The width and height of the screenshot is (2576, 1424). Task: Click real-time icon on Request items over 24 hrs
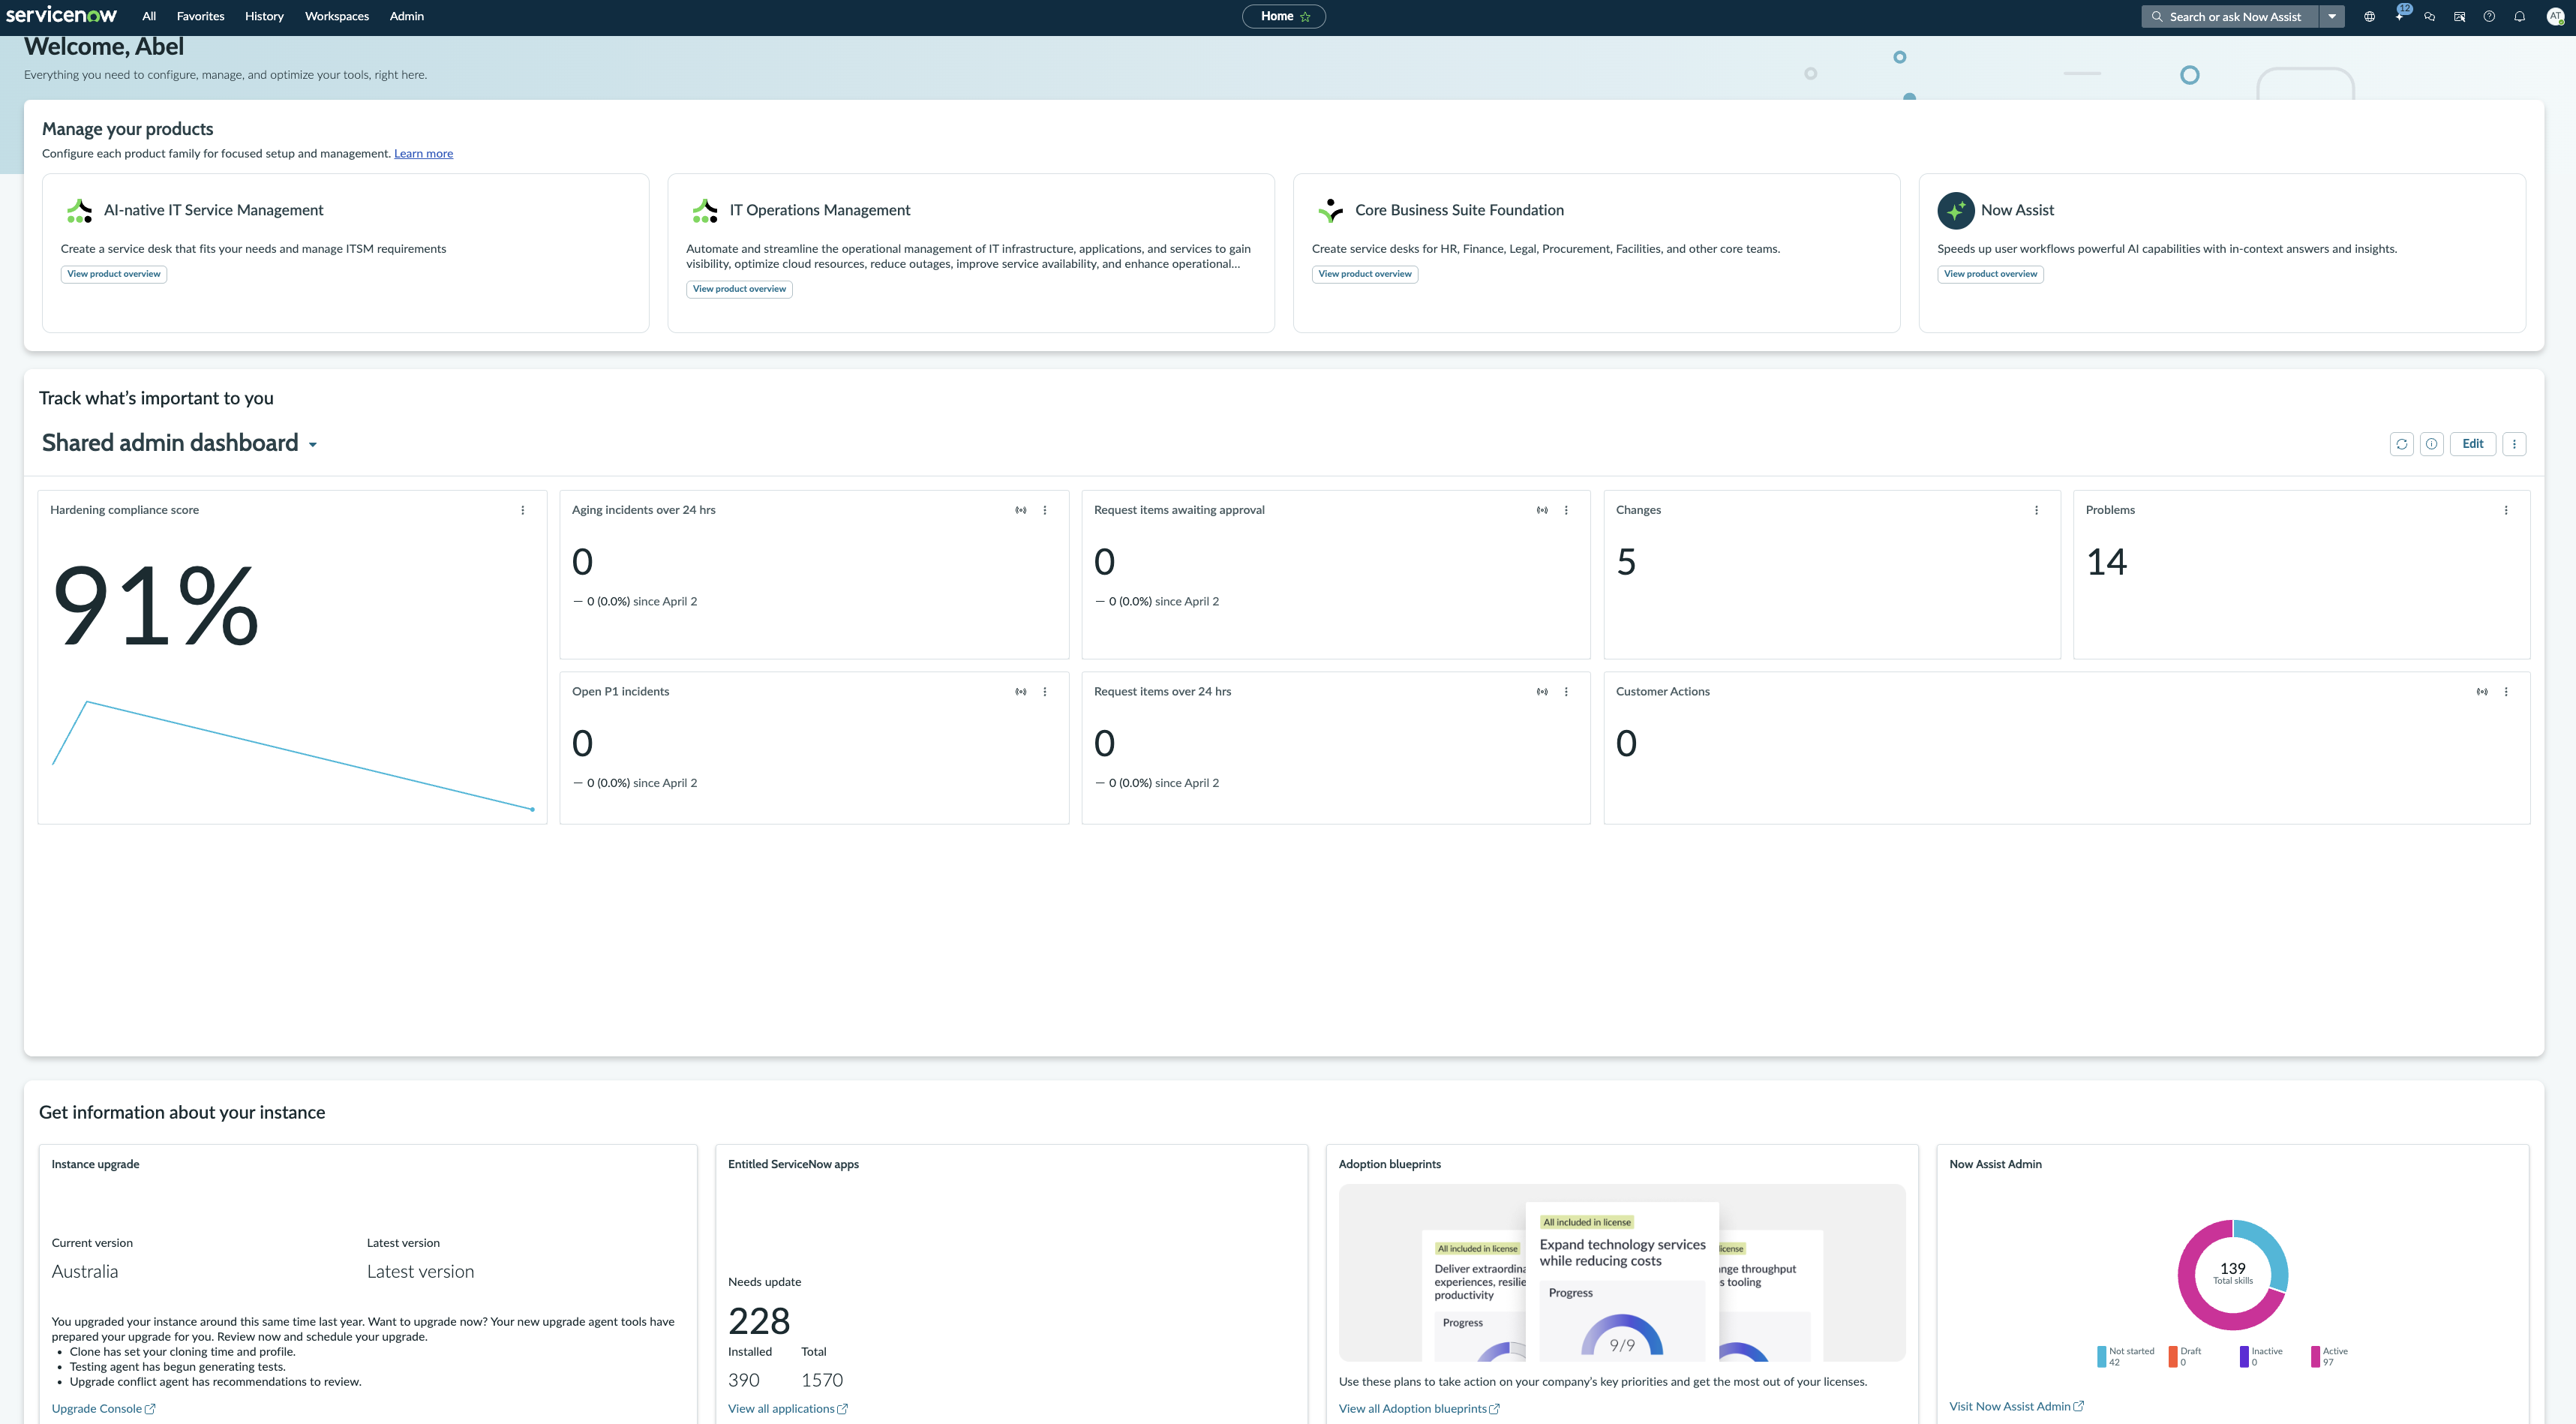pyautogui.click(x=1542, y=692)
